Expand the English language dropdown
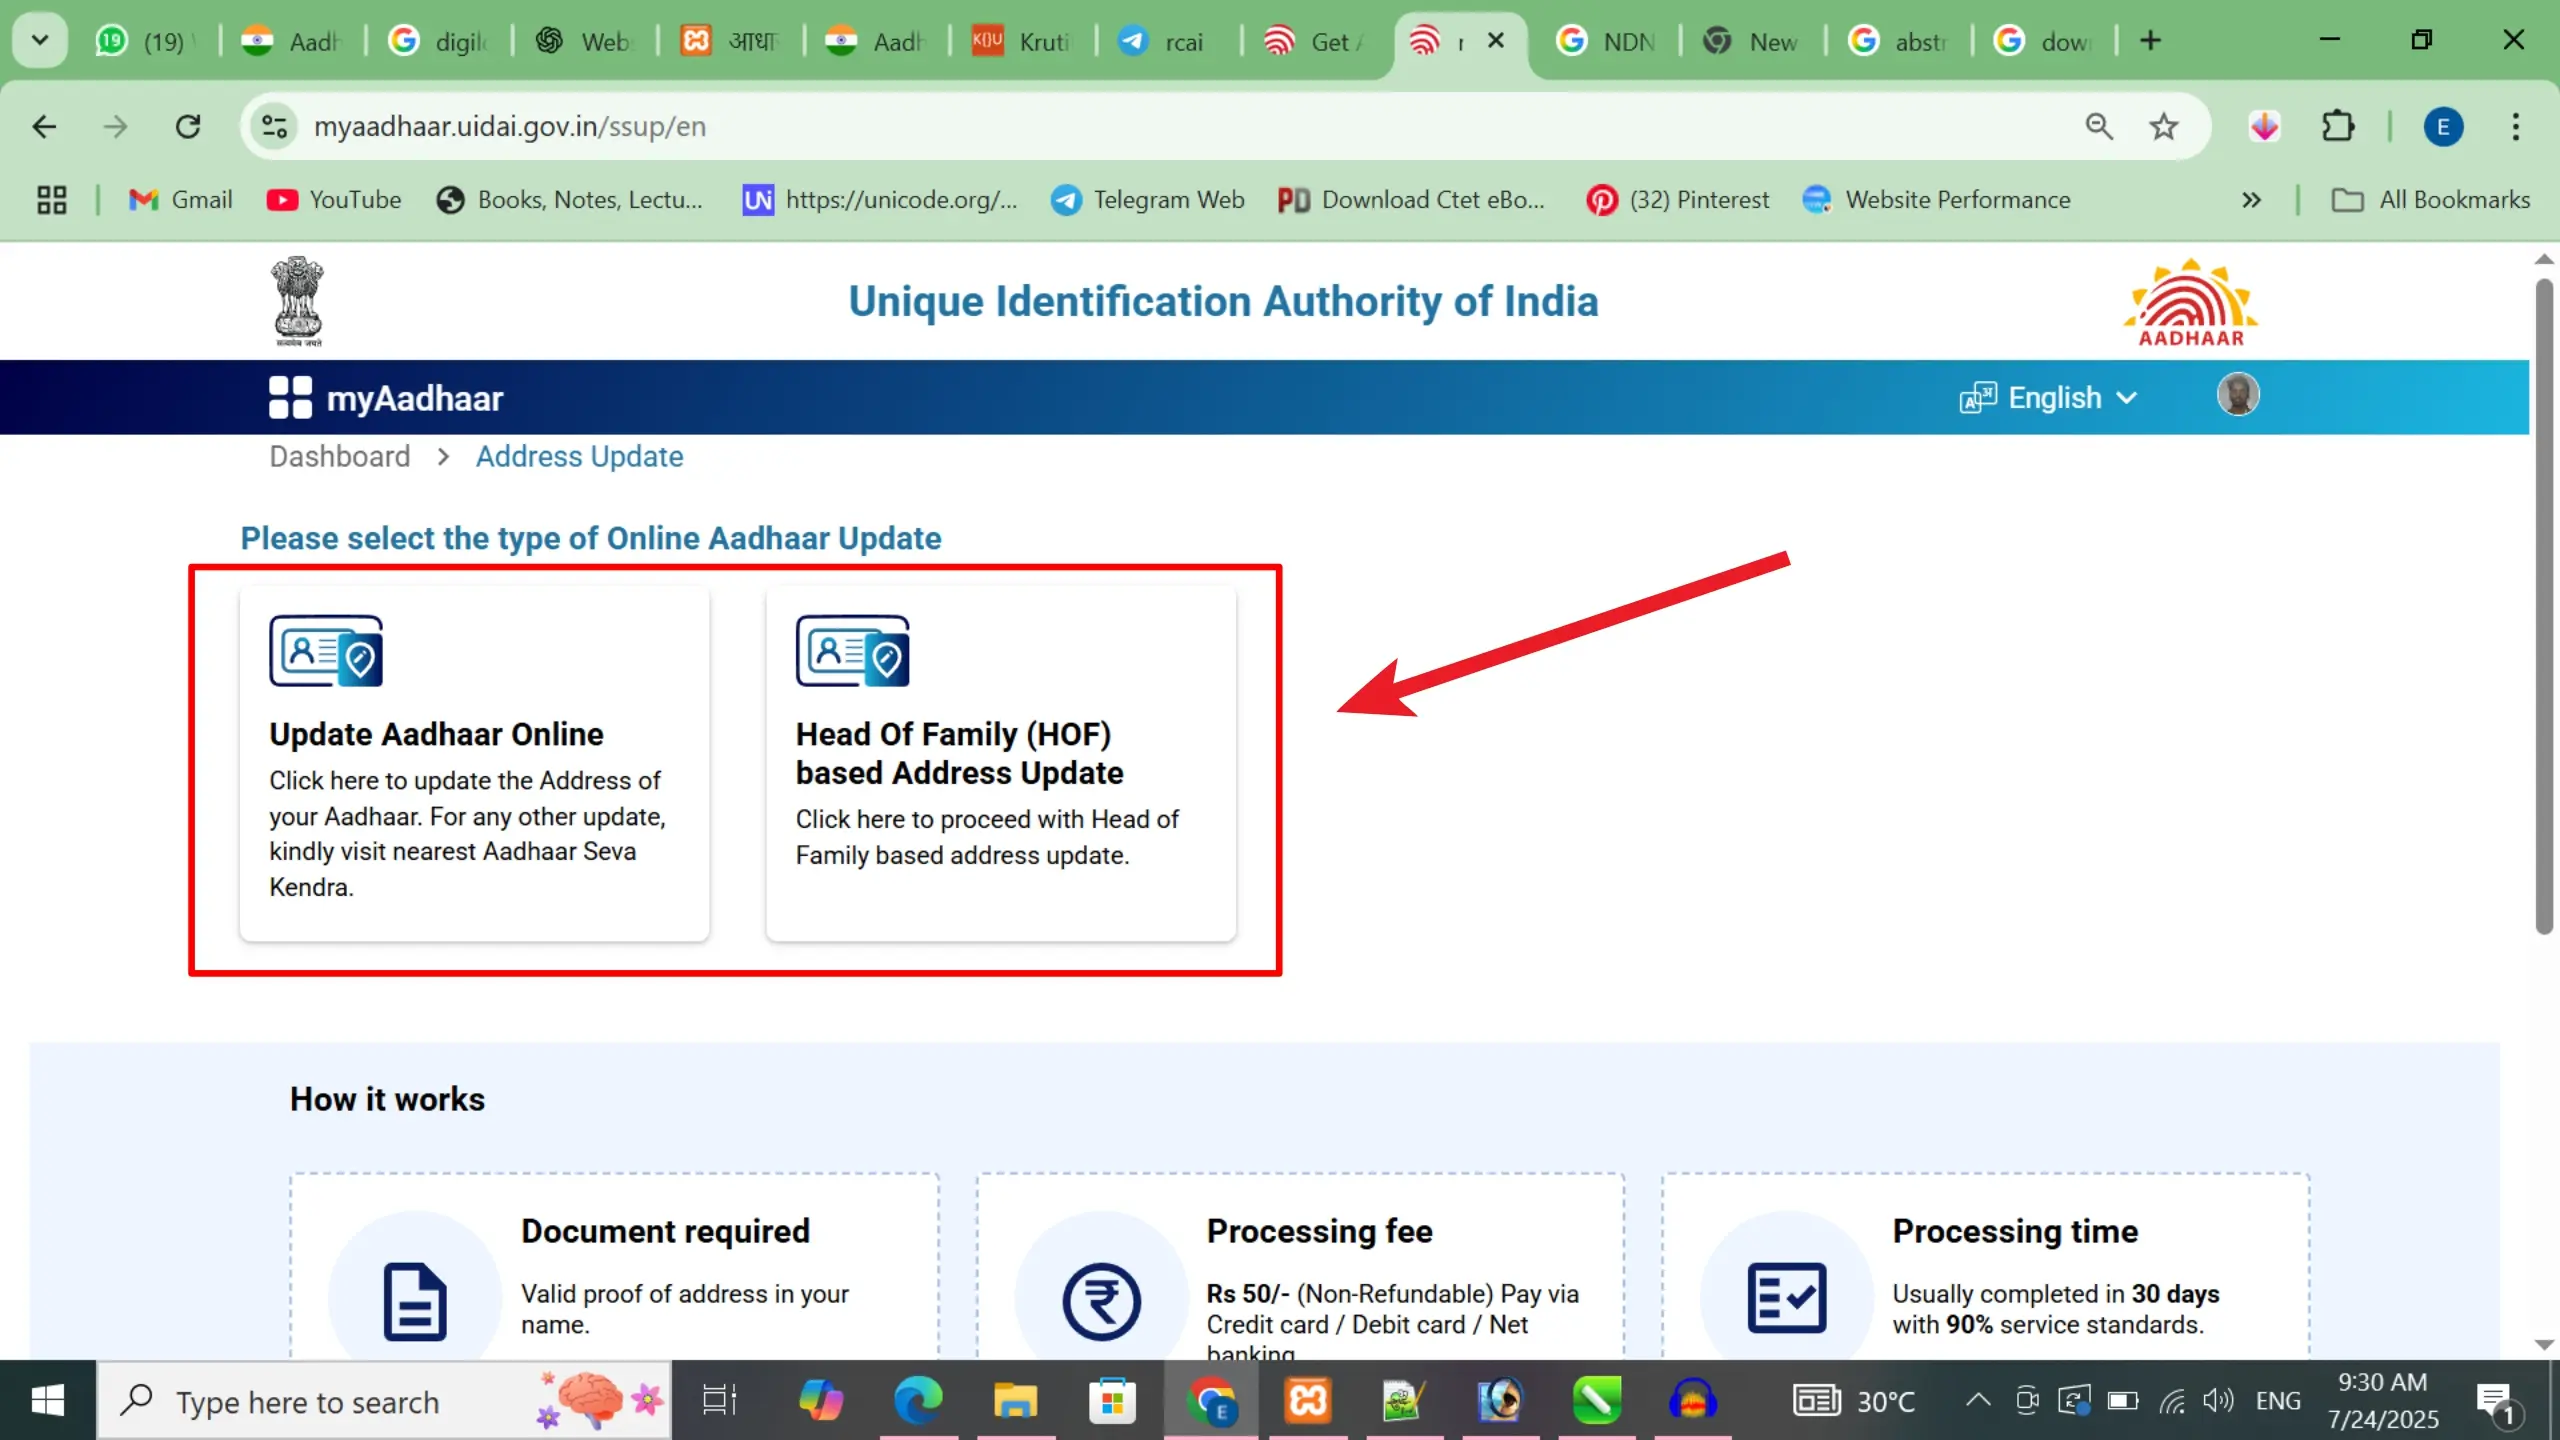This screenshot has height=1440, width=2560. [x=2049, y=398]
